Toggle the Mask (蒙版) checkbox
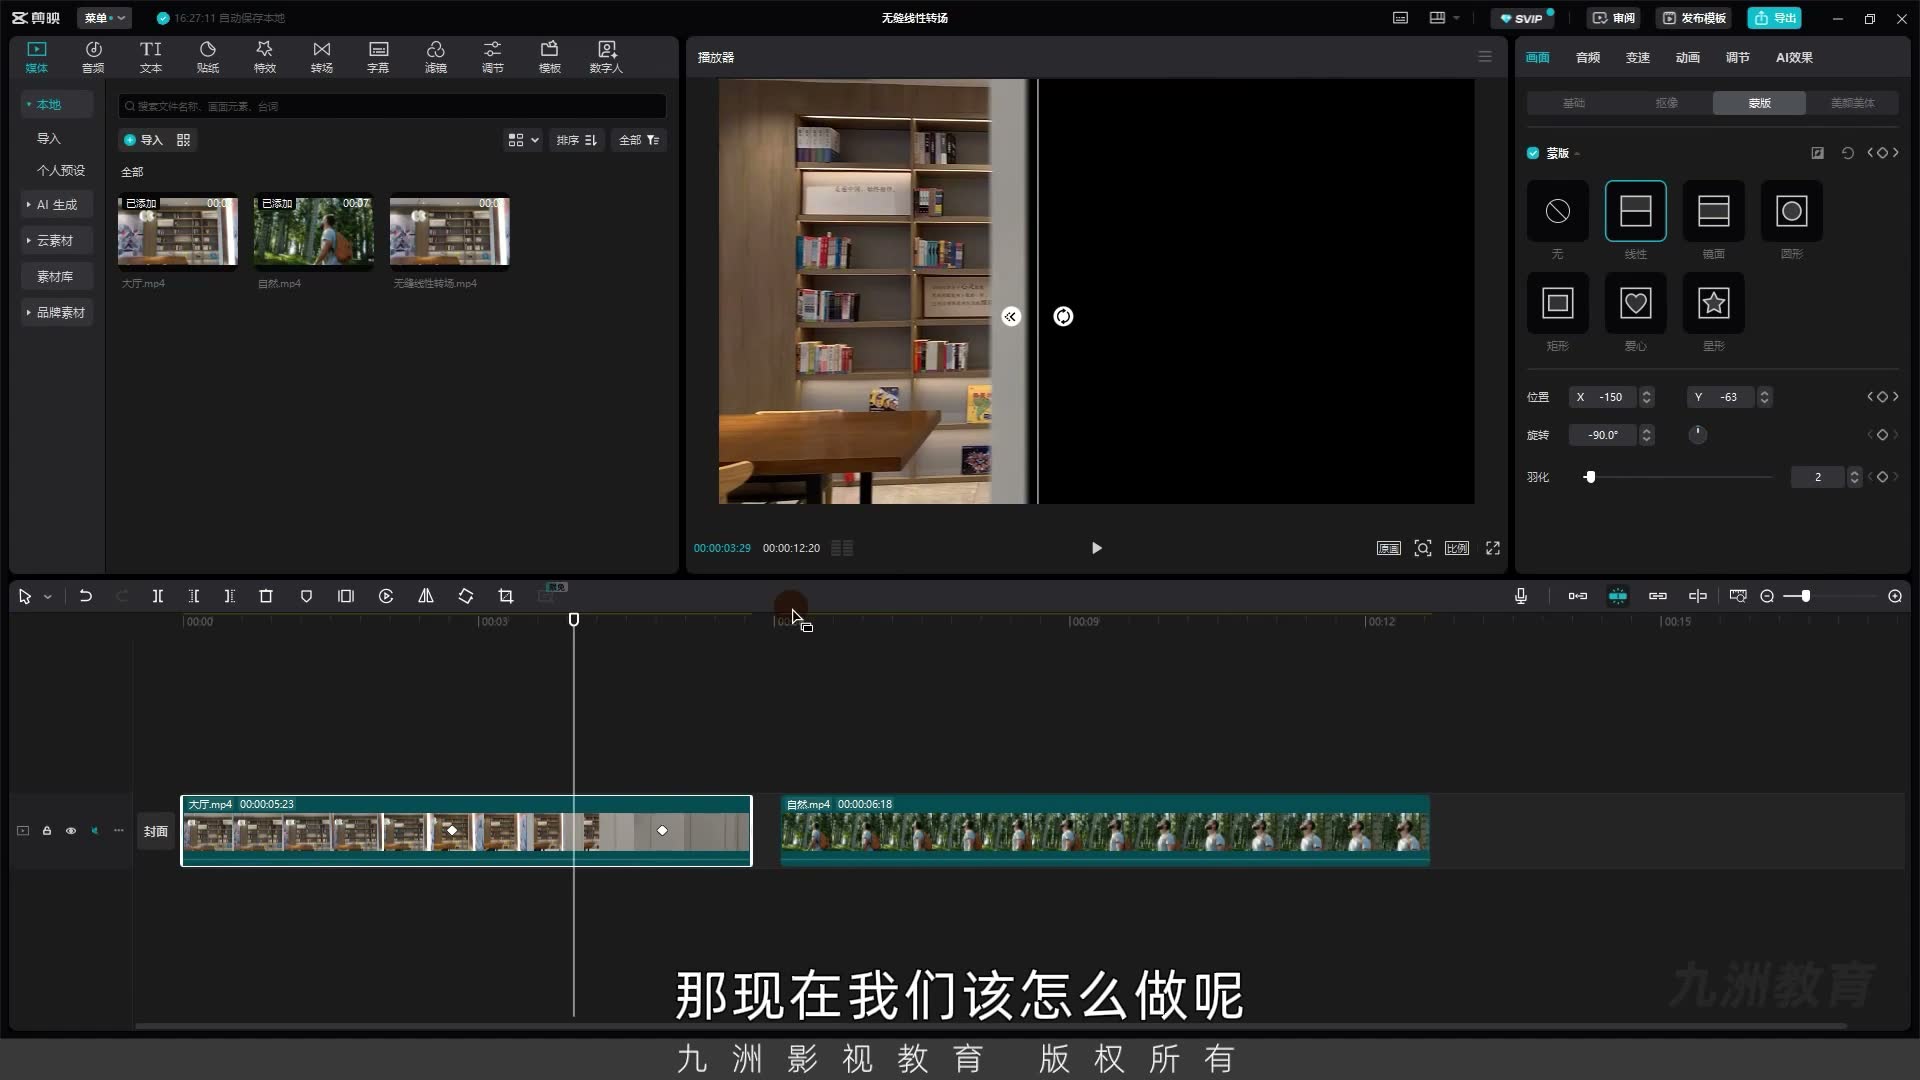1920x1080 pixels. (1533, 153)
